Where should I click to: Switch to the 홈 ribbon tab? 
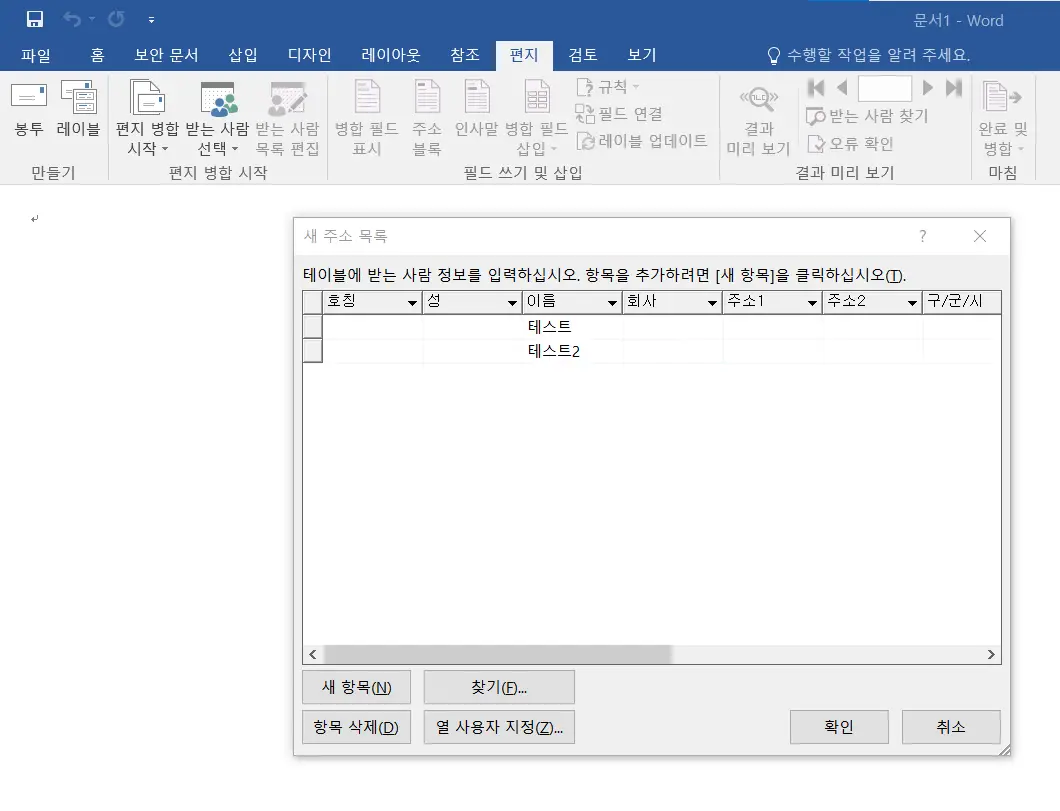tap(96, 56)
